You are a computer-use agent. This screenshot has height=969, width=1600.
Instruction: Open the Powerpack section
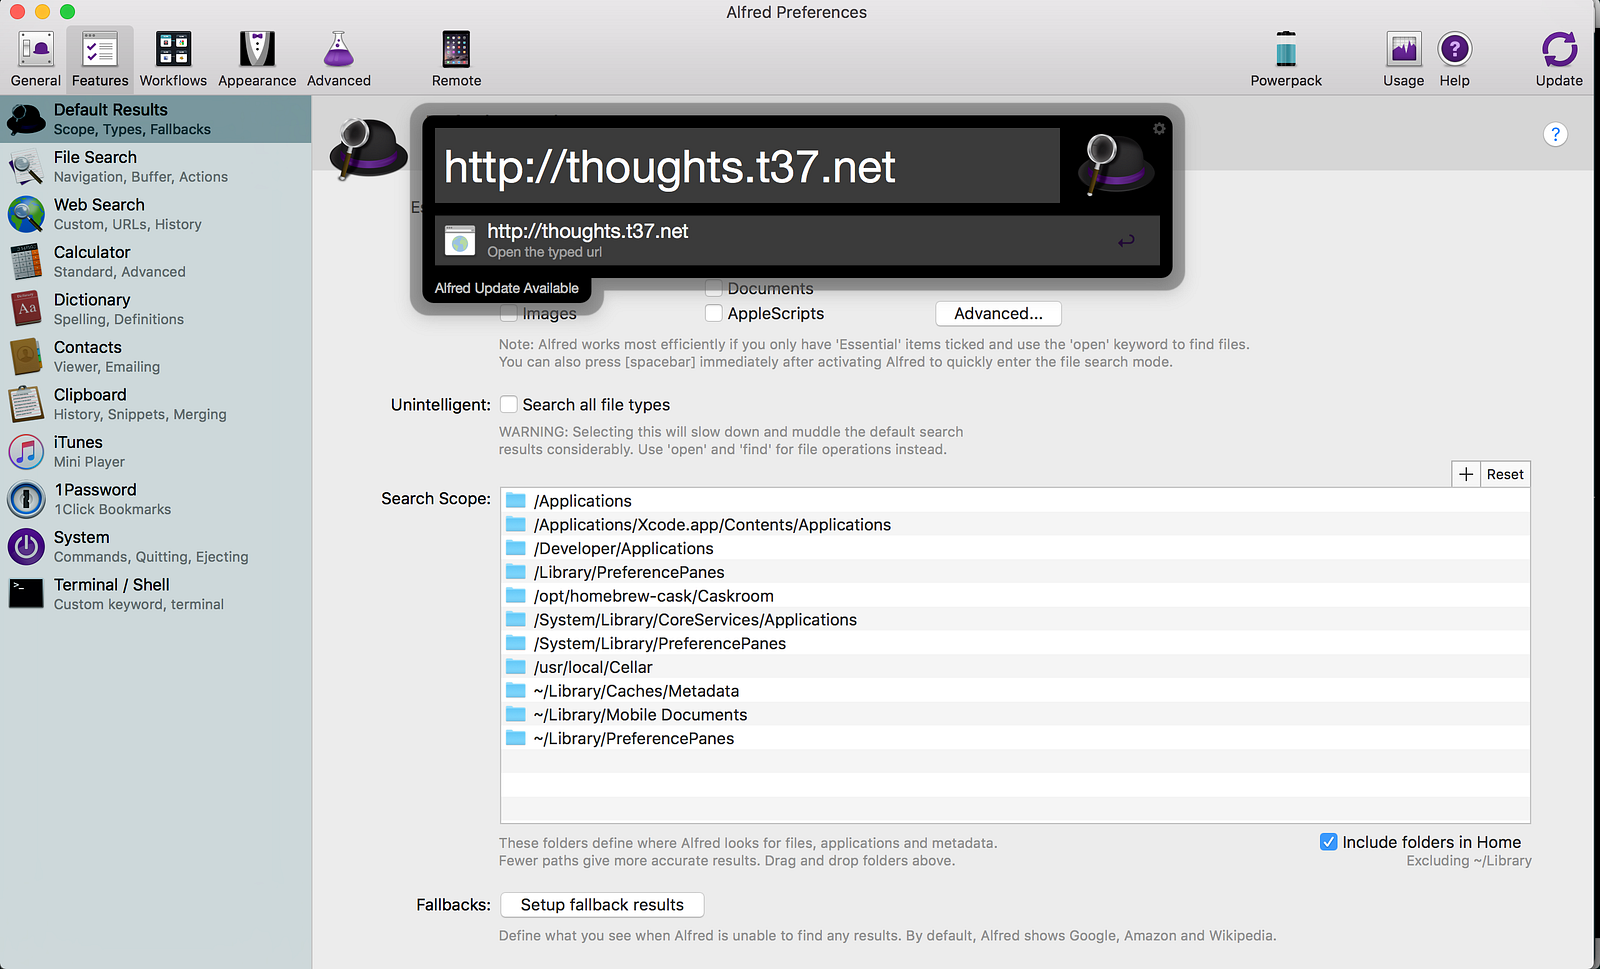(1286, 59)
